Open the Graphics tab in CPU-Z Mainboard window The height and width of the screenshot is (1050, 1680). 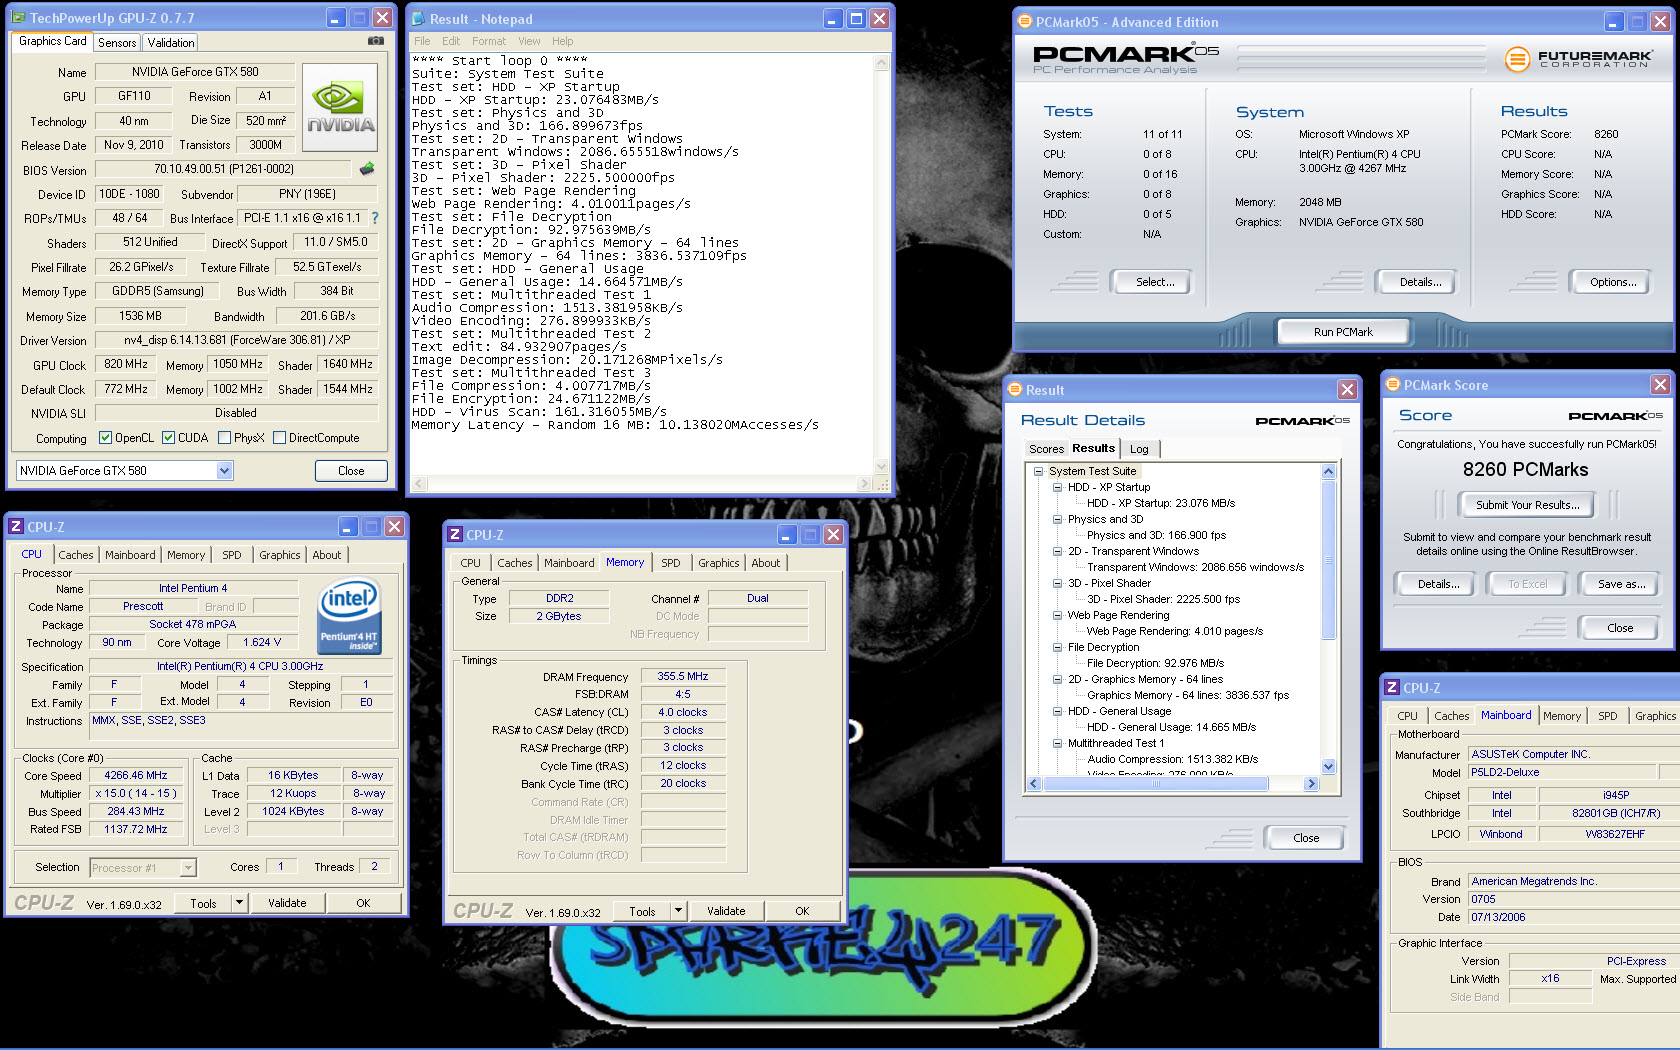pos(1654,716)
